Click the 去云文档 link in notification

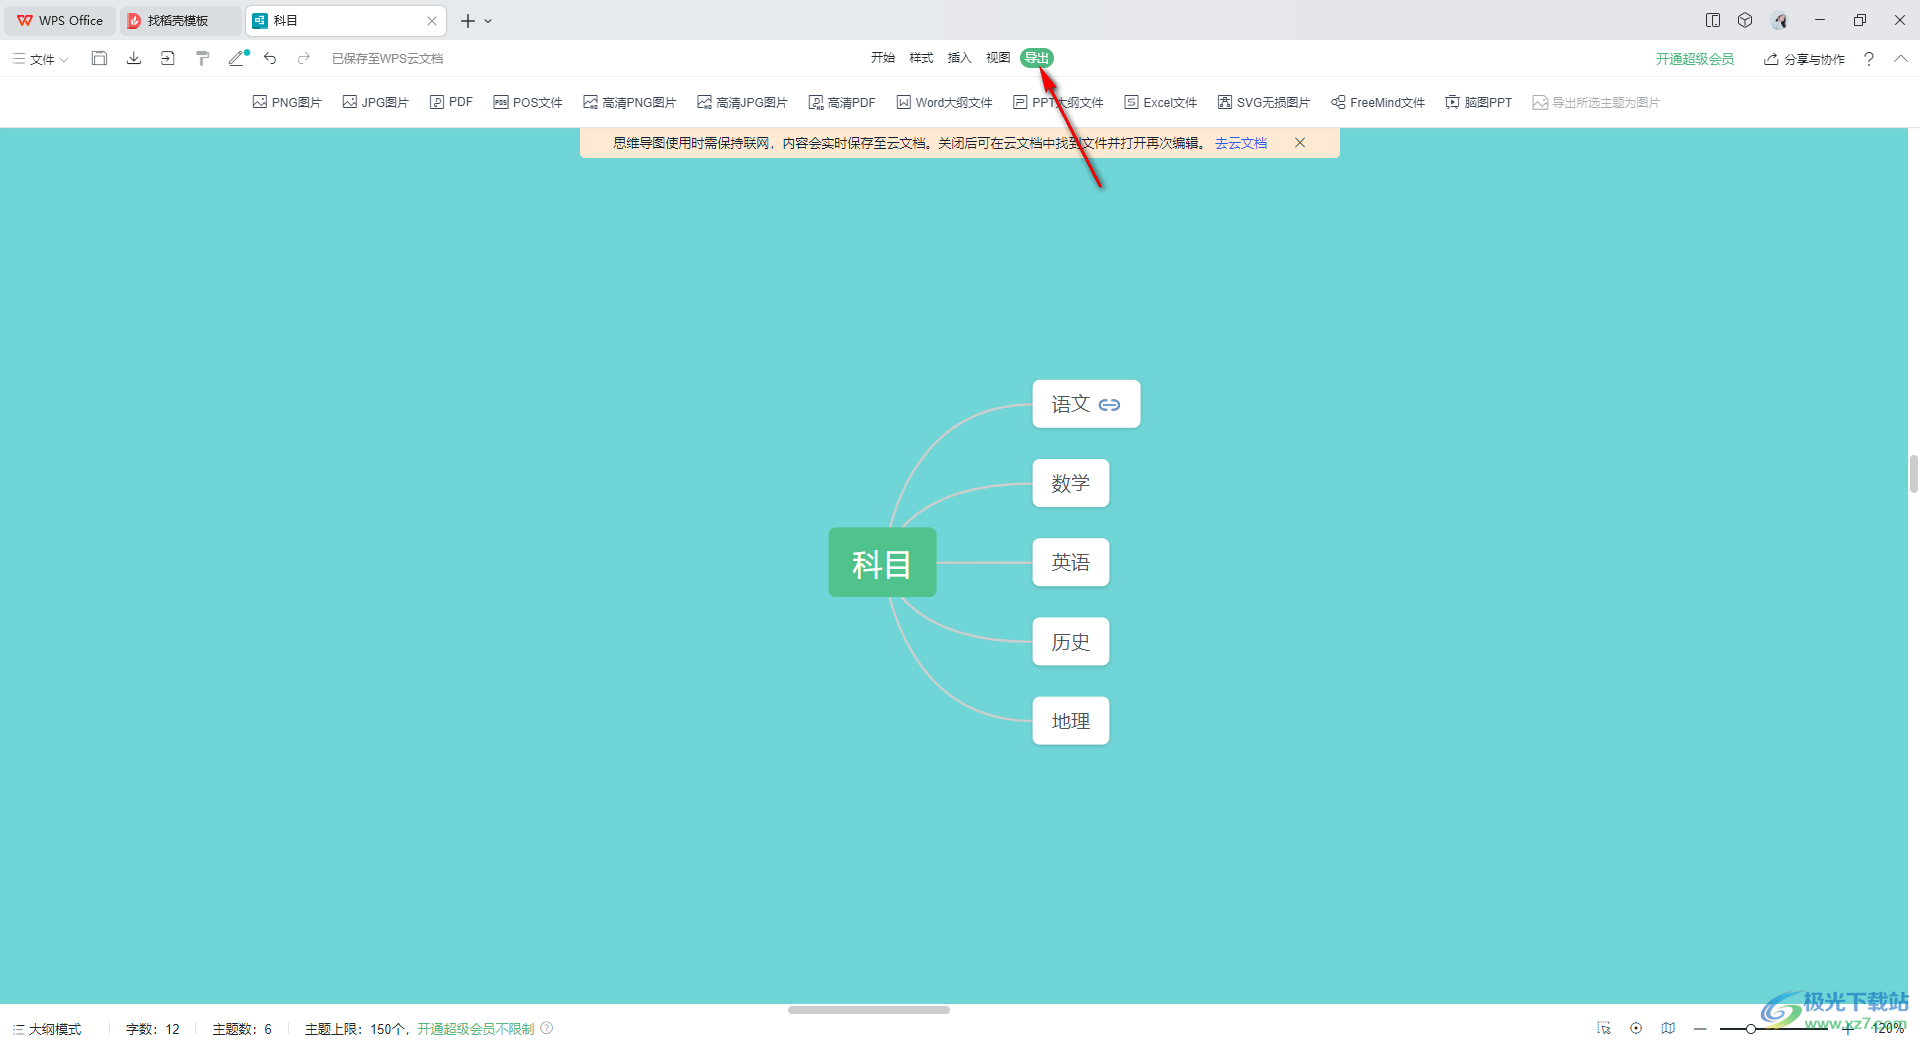pyautogui.click(x=1241, y=143)
